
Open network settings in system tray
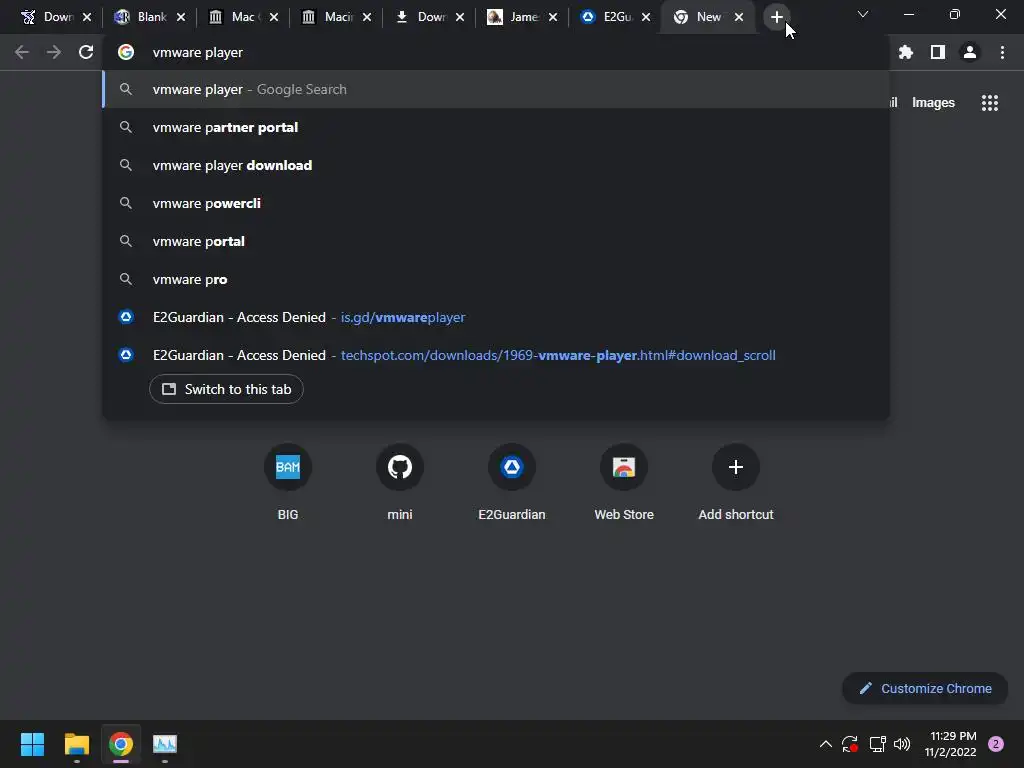877,744
